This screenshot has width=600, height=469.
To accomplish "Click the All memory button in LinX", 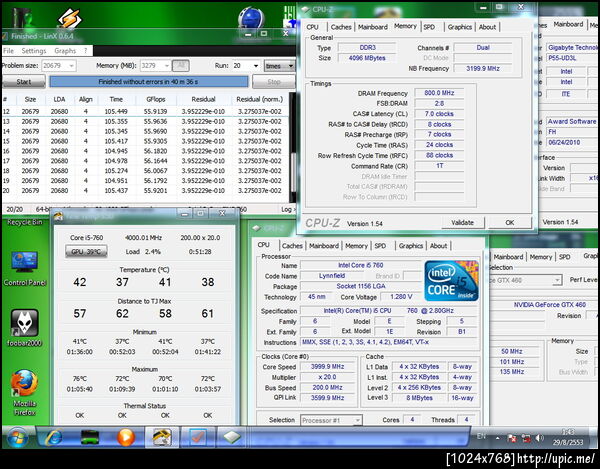I will tap(181, 65).
